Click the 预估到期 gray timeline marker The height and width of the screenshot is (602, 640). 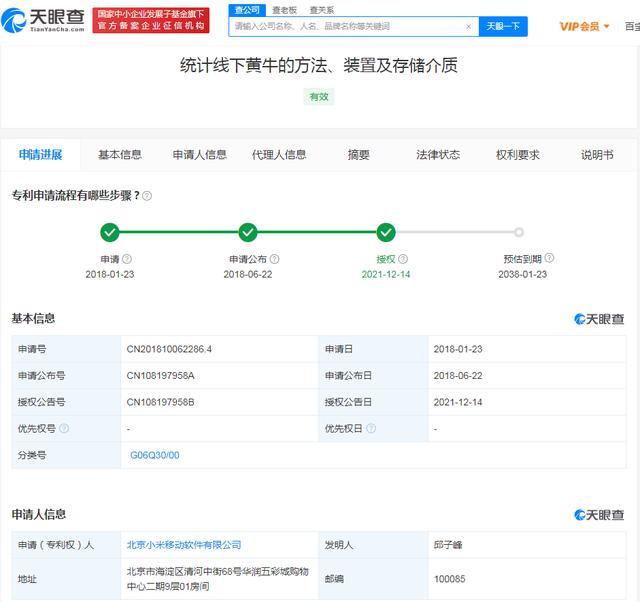518,232
